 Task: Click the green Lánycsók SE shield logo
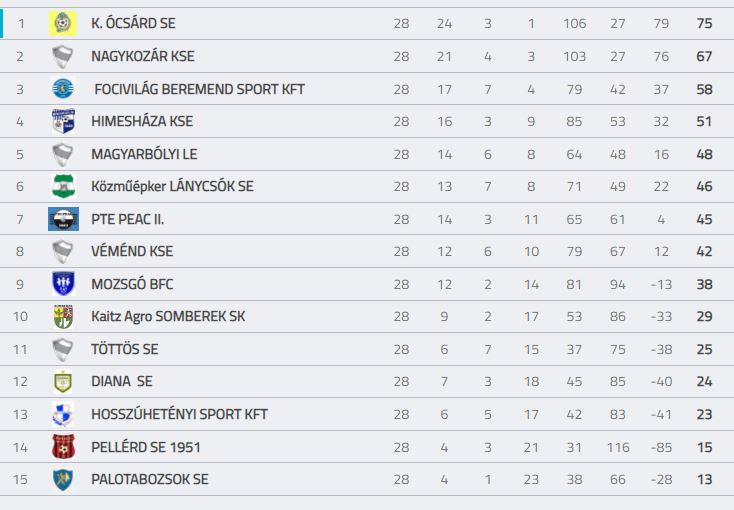pyautogui.click(x=63, y=186)
